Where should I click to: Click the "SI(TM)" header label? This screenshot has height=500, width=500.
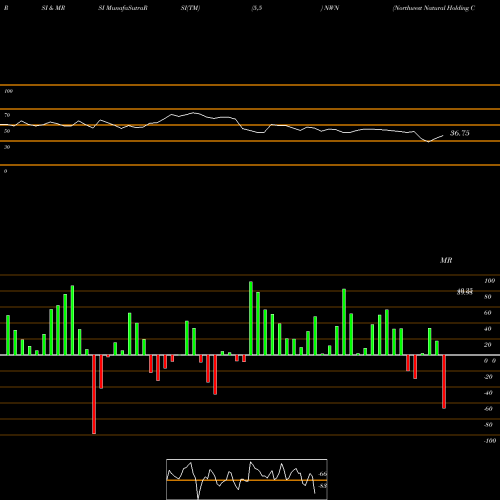pos(190,8)
